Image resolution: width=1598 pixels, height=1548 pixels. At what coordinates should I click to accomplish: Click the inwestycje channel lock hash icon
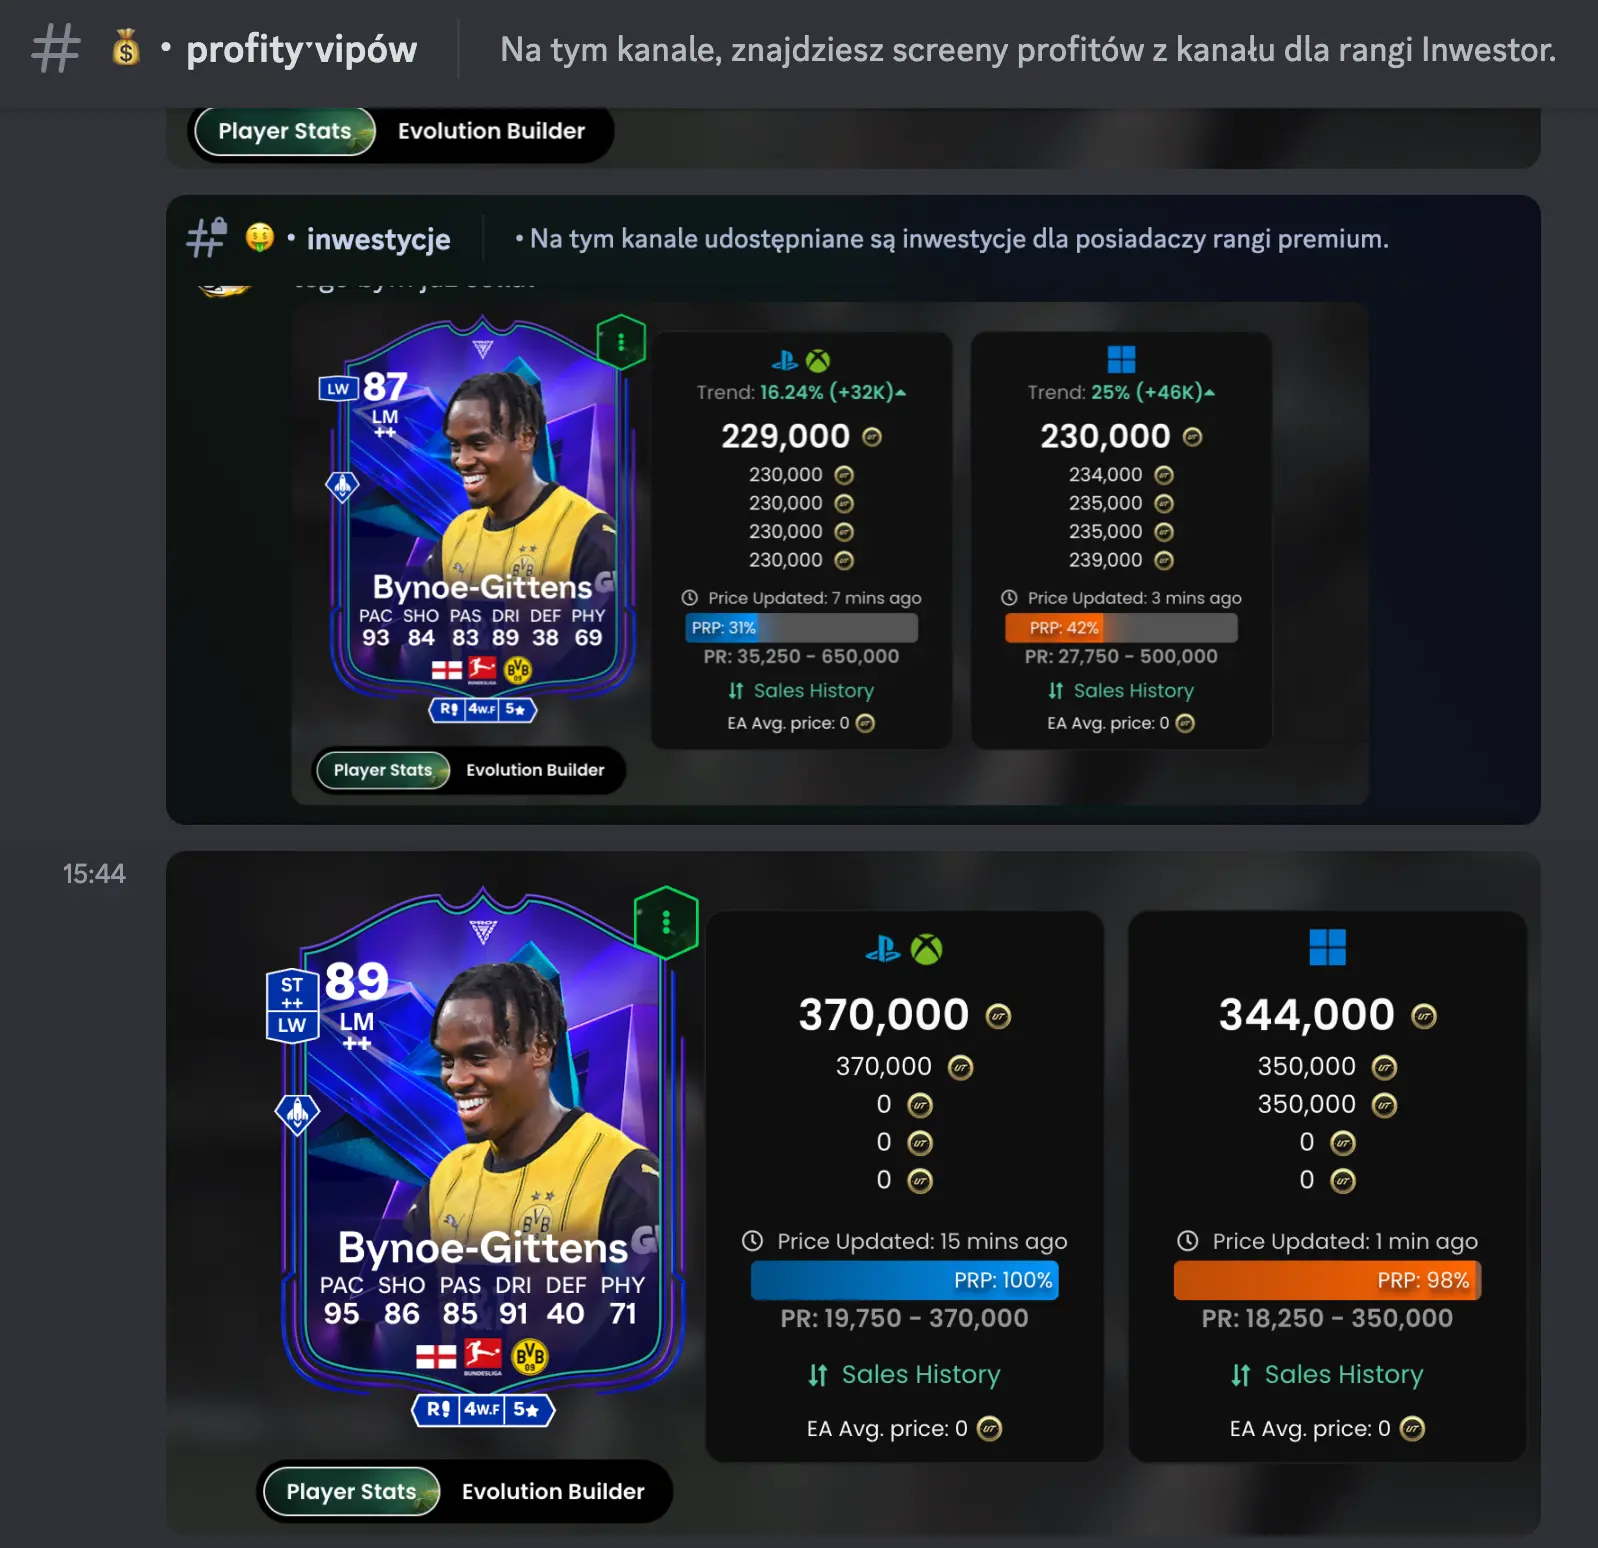(207, 238)
